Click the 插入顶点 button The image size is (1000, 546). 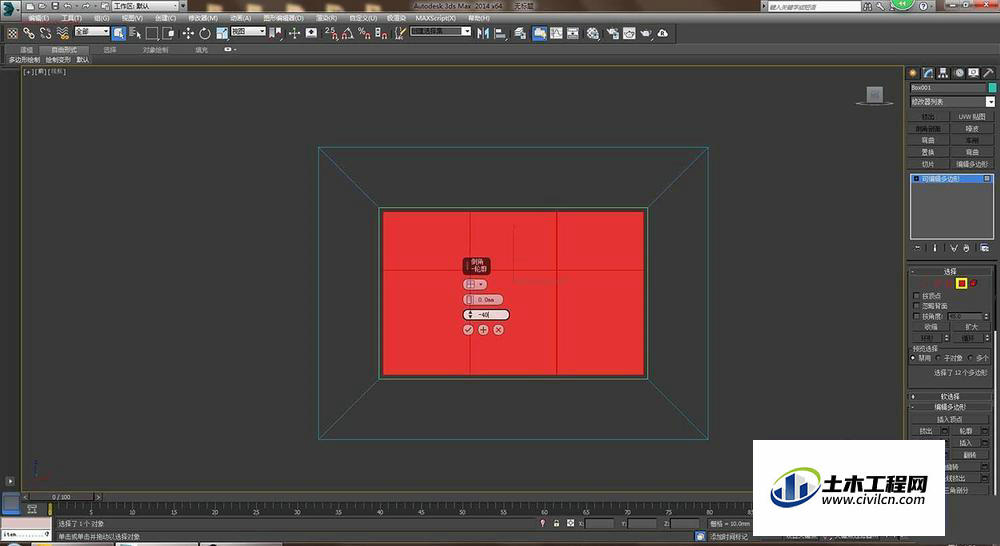point(950,420)
